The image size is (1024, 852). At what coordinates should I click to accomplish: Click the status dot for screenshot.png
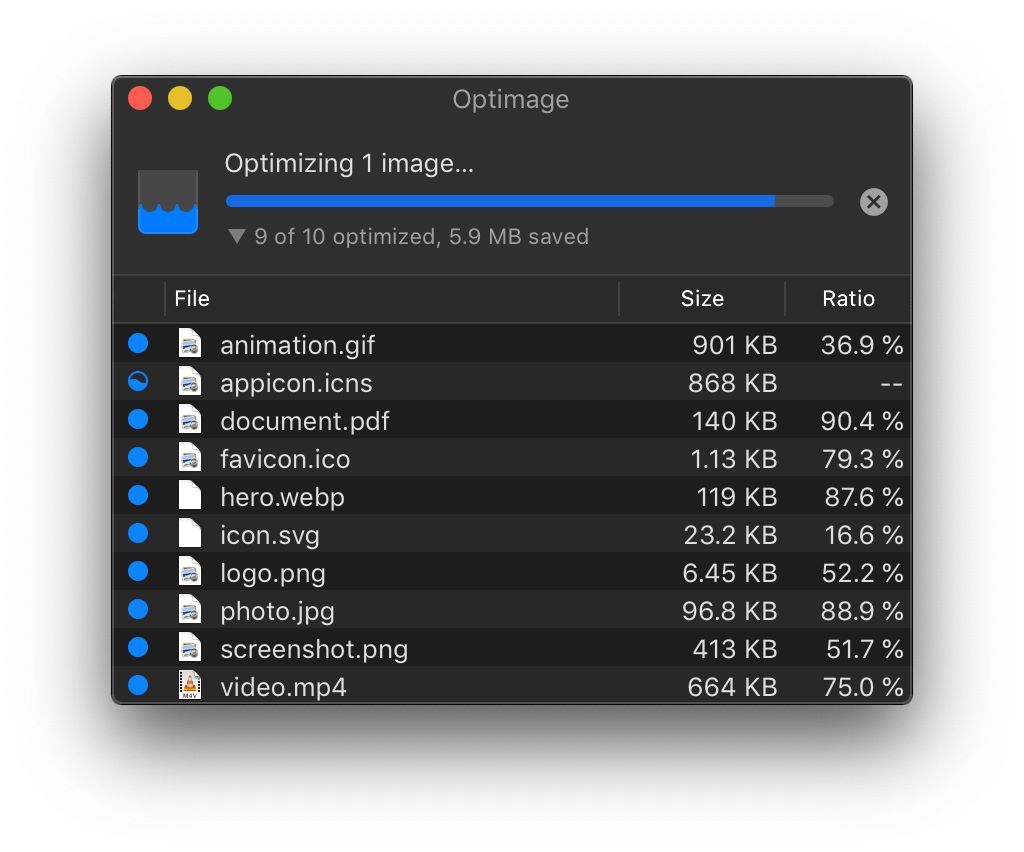(138, 646)
